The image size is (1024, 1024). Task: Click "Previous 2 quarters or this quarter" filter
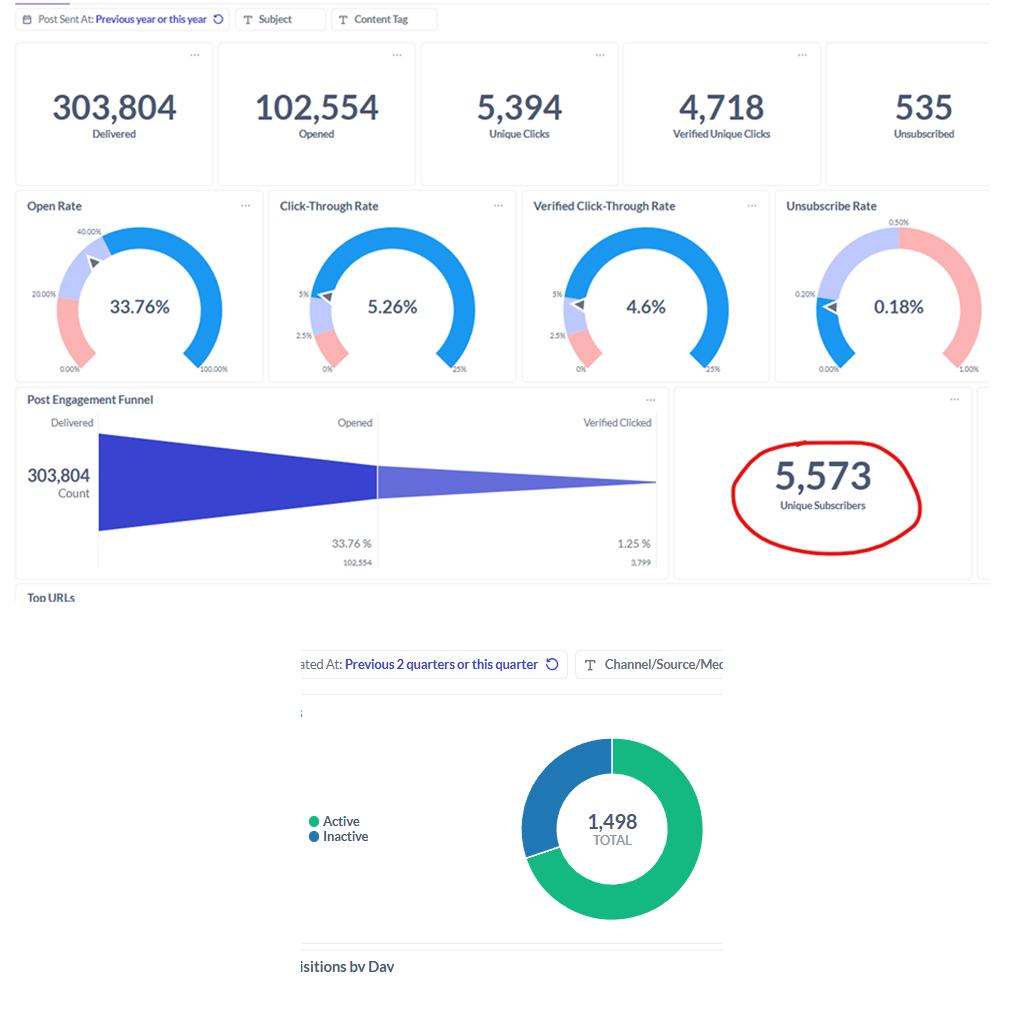point(440,664)
